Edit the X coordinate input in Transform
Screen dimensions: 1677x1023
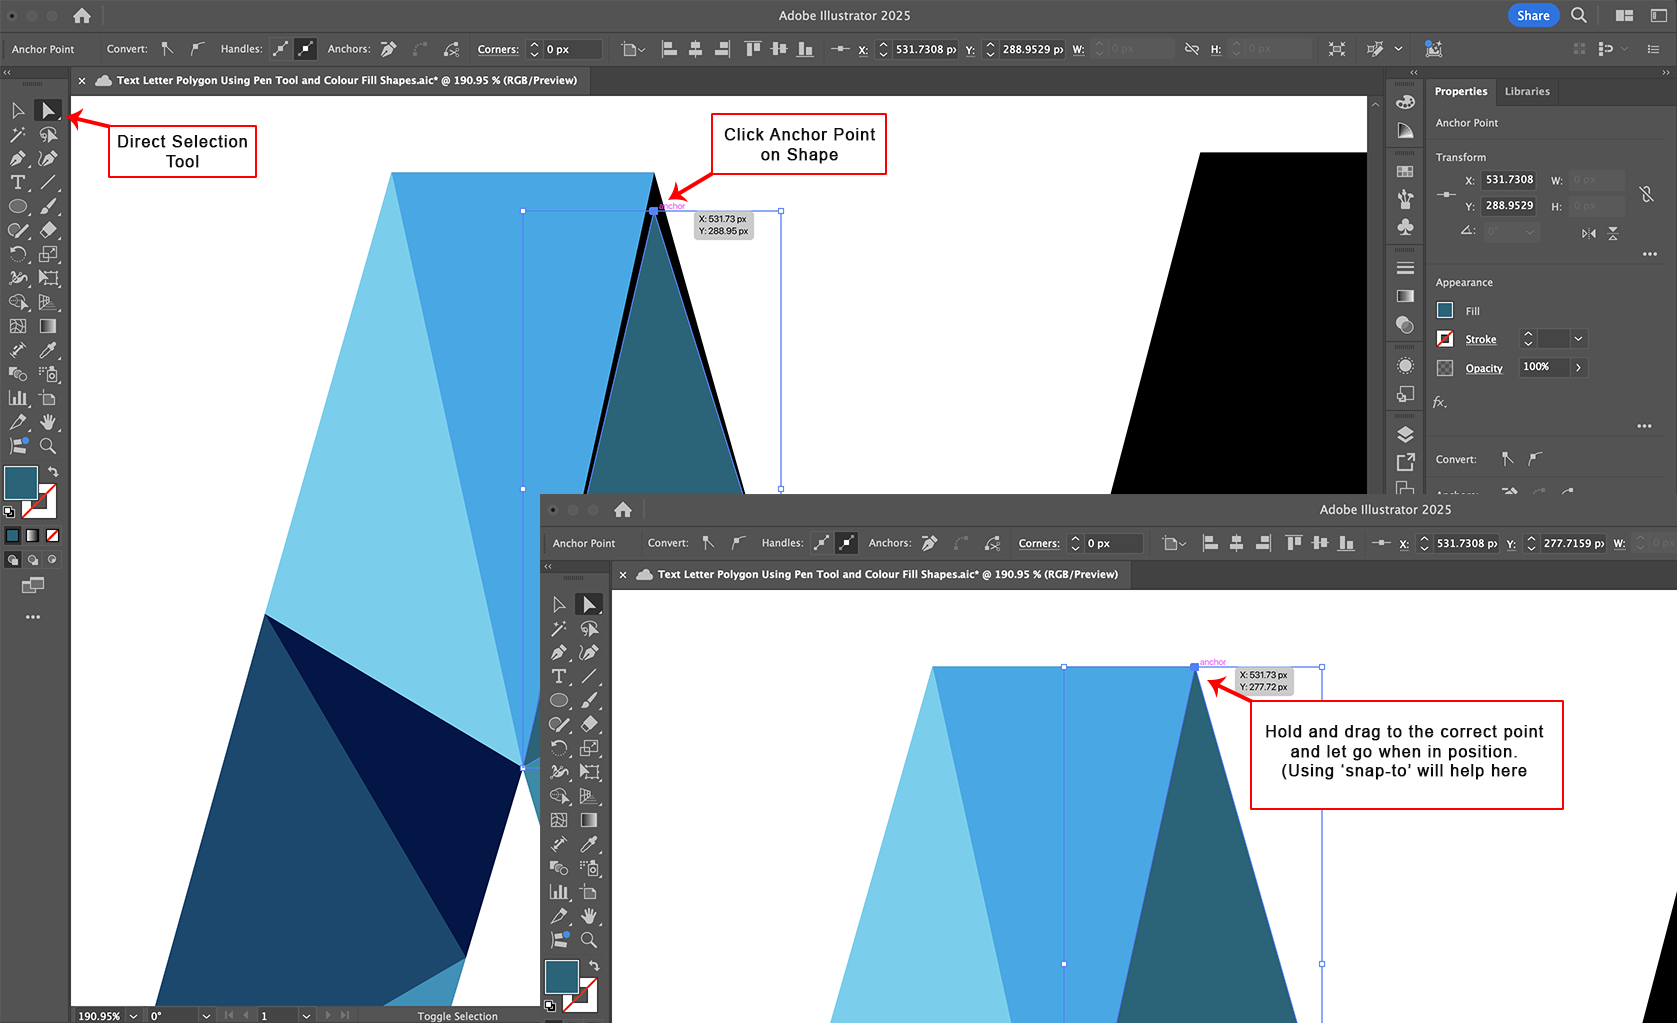point(1508,180)
